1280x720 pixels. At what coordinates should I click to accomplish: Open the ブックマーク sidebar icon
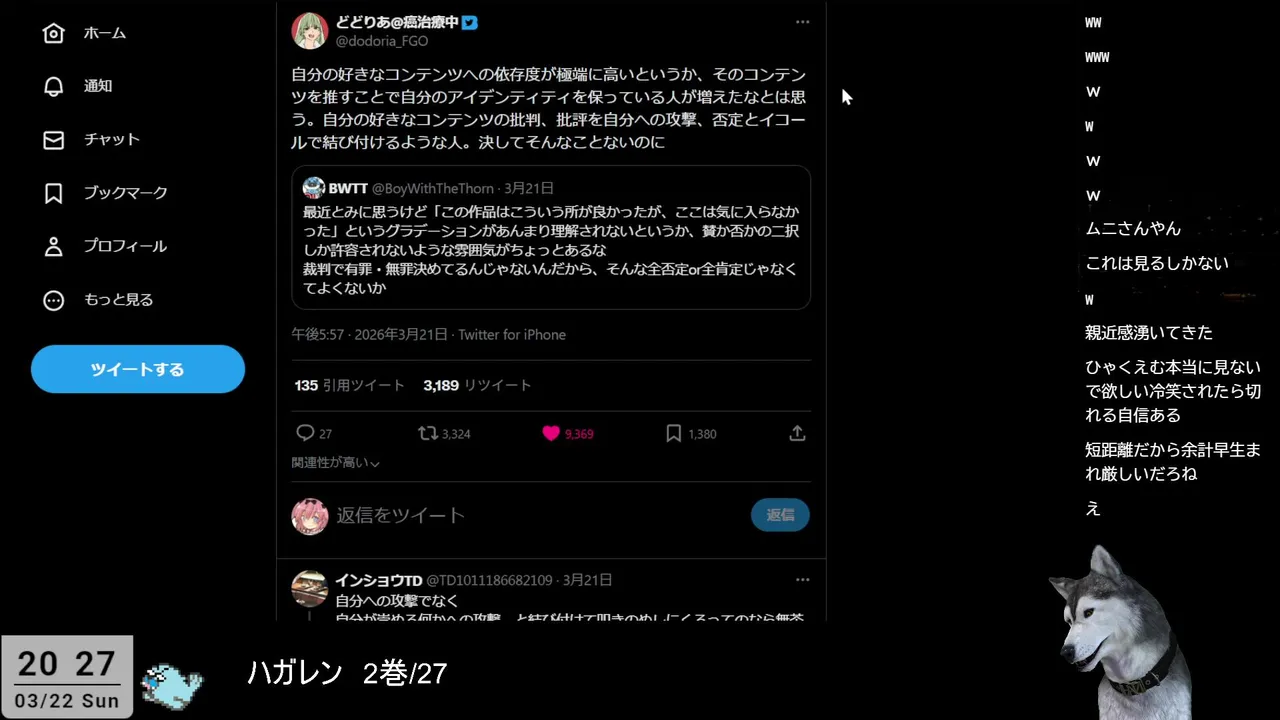tap(54, 193)
